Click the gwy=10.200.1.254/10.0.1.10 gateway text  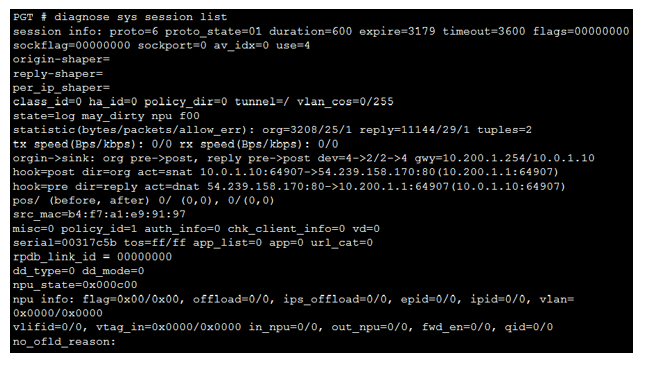504,158
